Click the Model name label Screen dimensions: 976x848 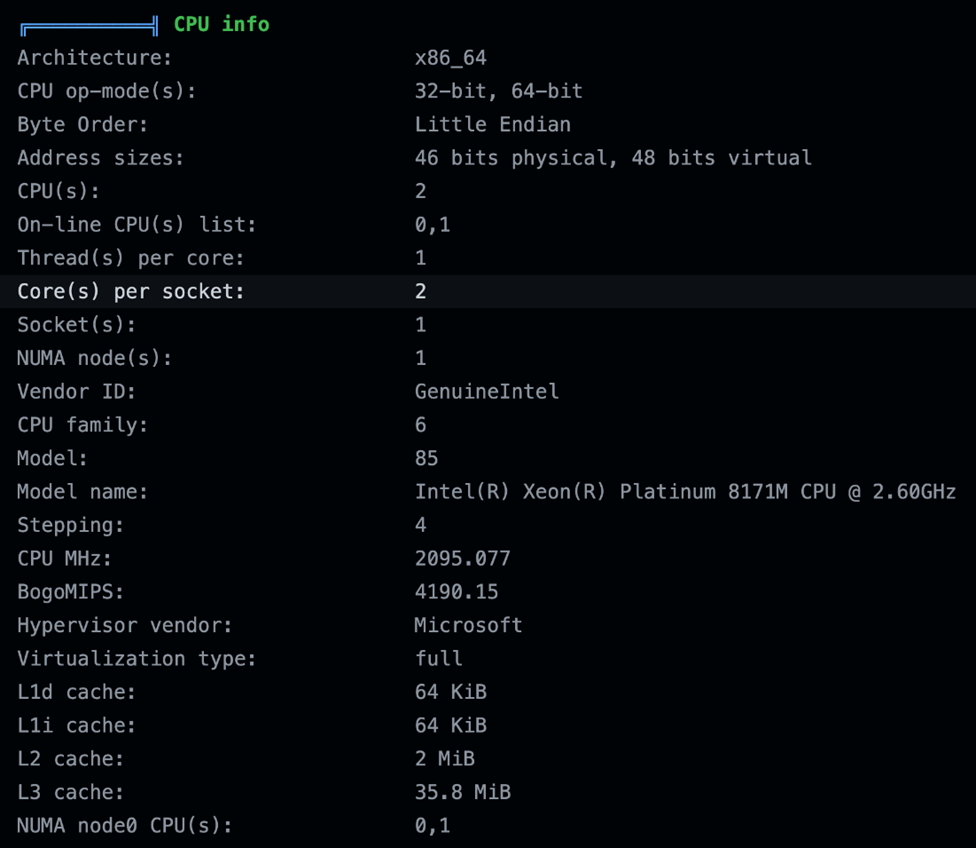[82, 492]
